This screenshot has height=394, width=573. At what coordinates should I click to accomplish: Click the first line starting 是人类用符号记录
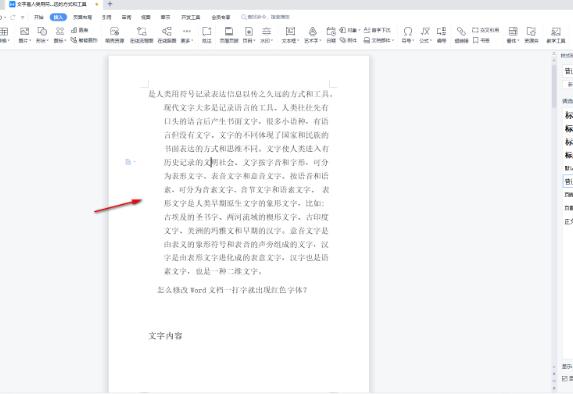[x=240, y=94]
